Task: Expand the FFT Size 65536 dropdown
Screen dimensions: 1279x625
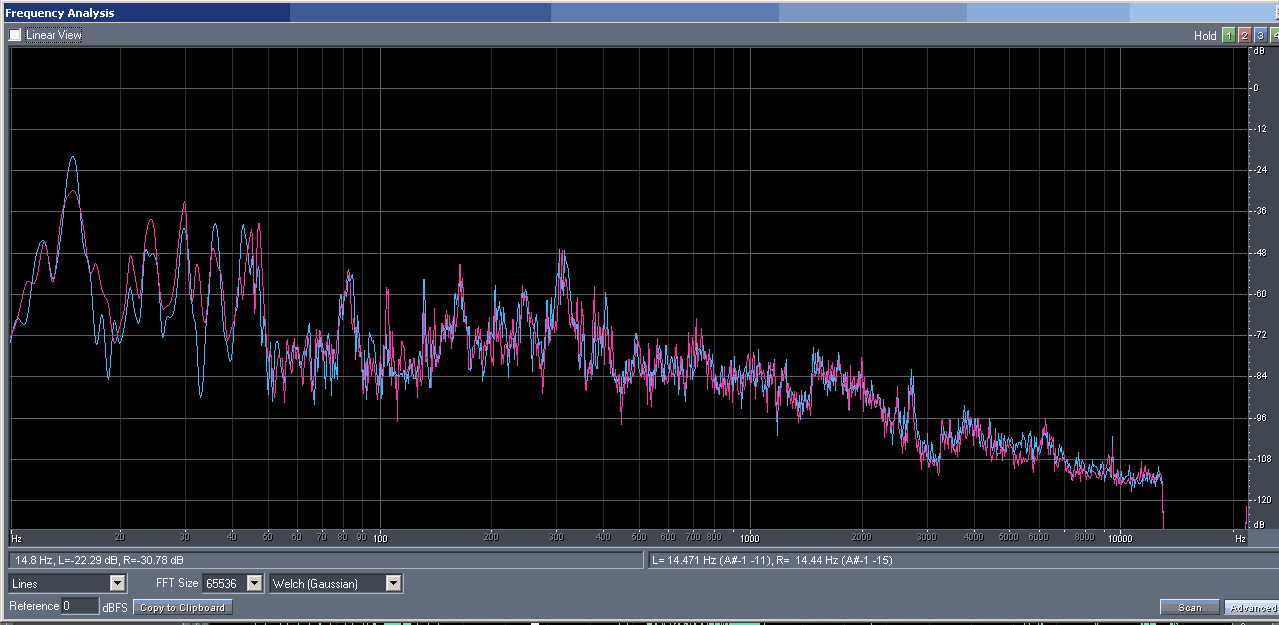Action: pos(254,583)
